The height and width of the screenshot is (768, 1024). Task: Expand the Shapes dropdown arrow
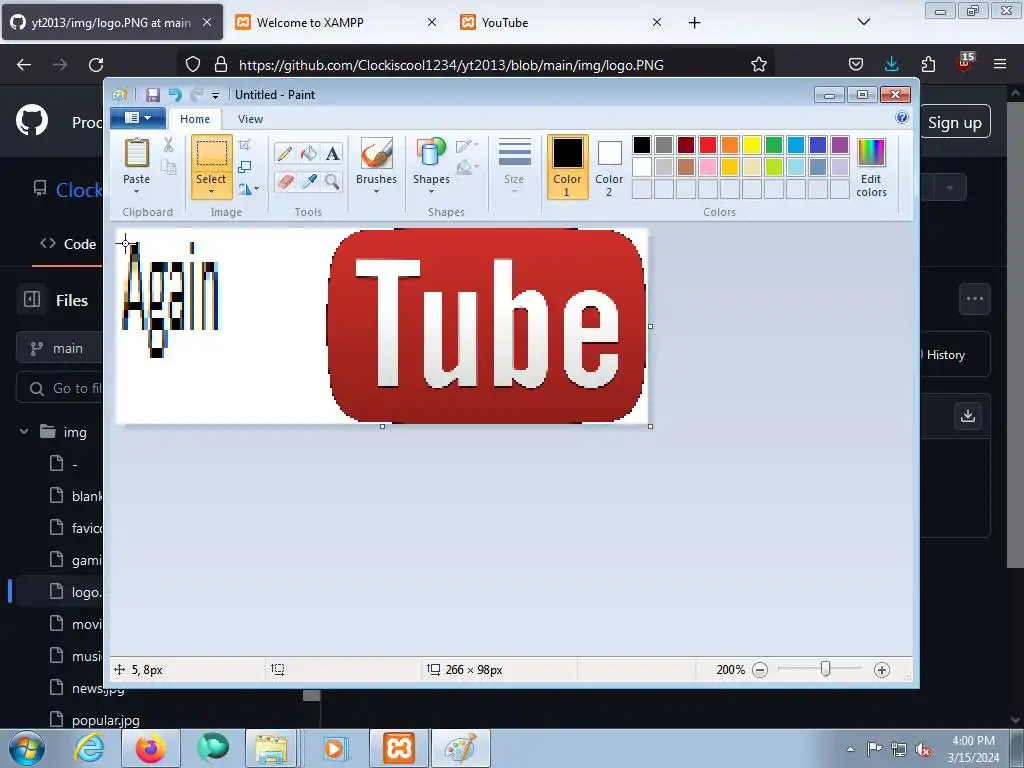tap(431, 191)
